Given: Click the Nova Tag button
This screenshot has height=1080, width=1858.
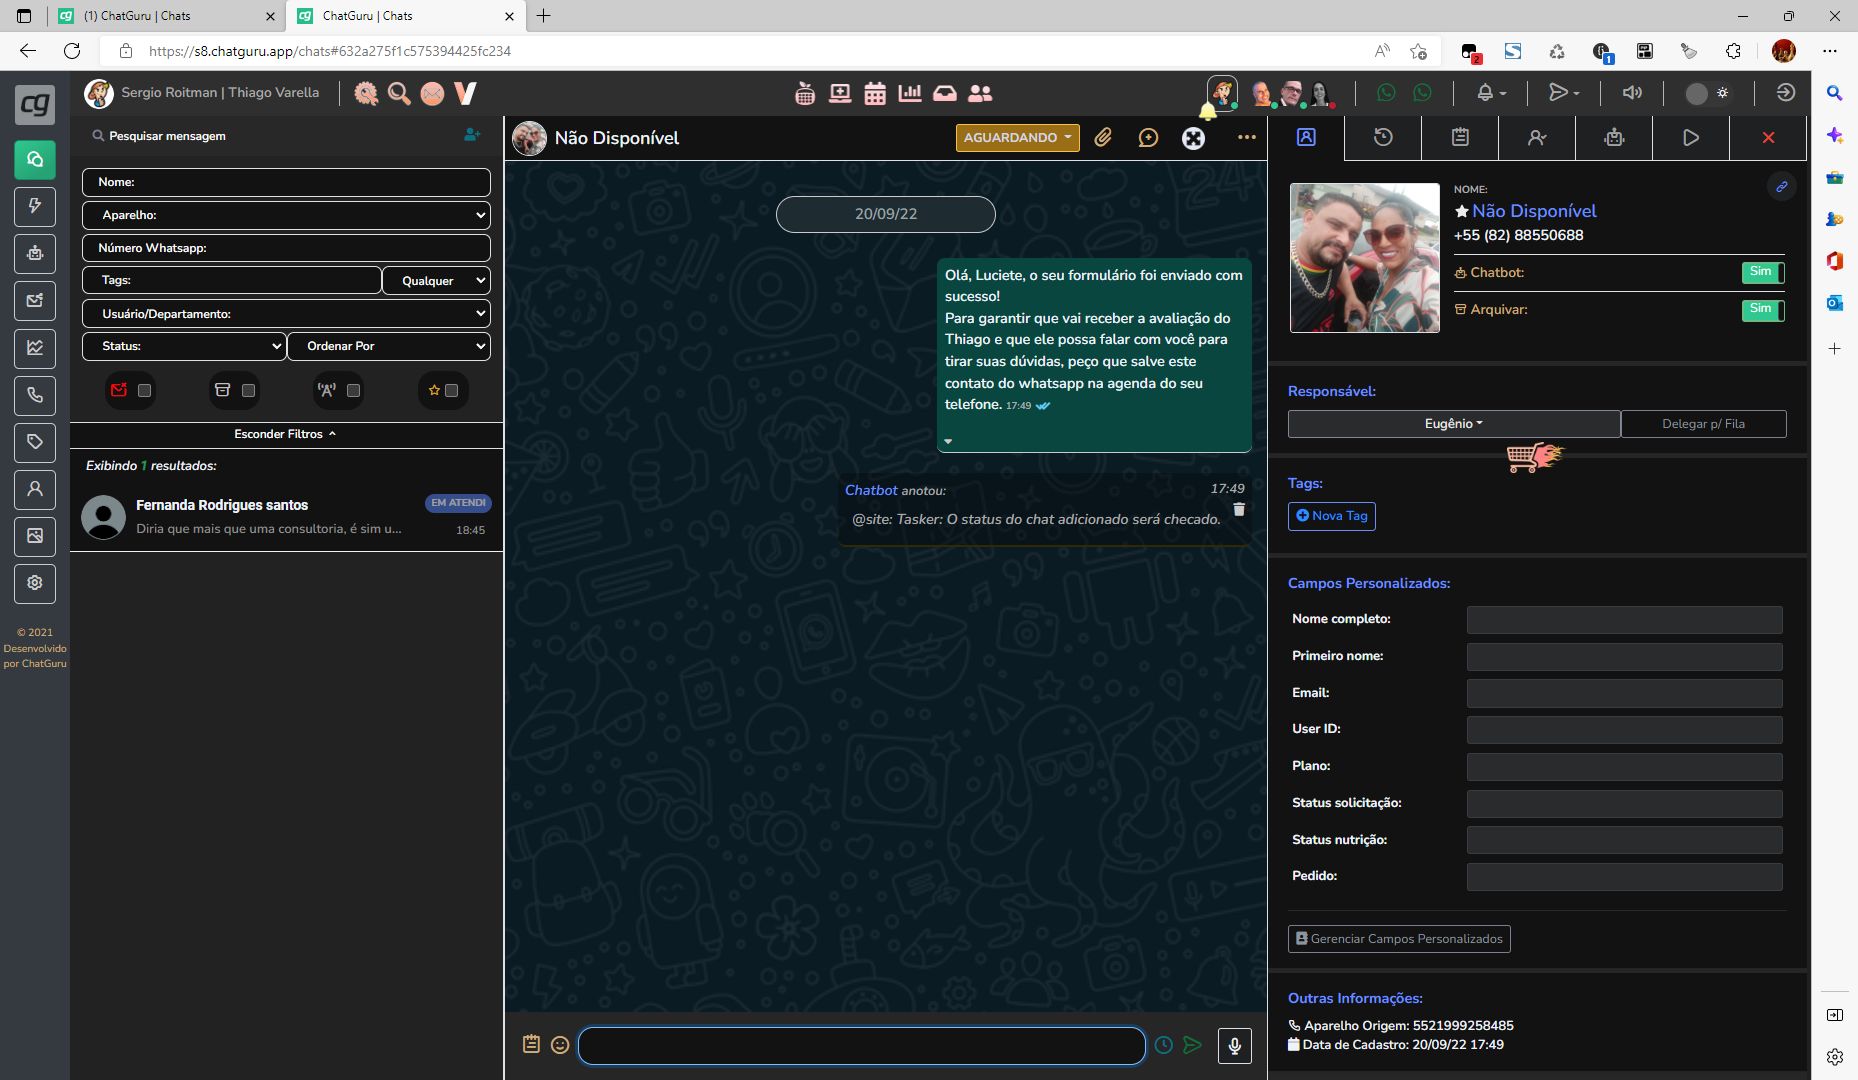Looking at the screenshot, I should (1331, 516).
